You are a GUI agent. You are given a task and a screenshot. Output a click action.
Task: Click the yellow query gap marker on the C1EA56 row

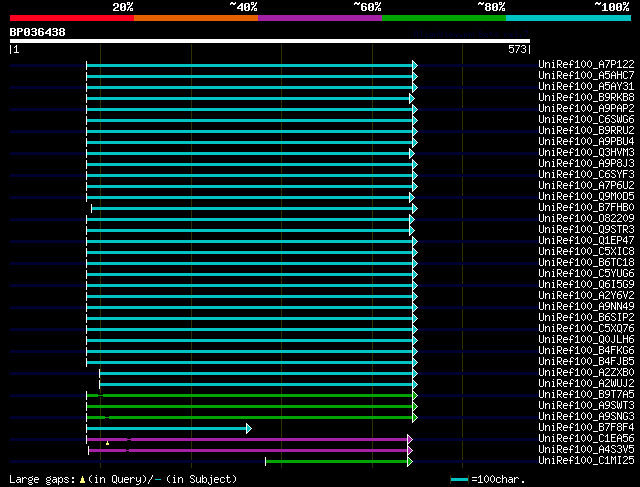pyautogui.click(x=107, y=443)
